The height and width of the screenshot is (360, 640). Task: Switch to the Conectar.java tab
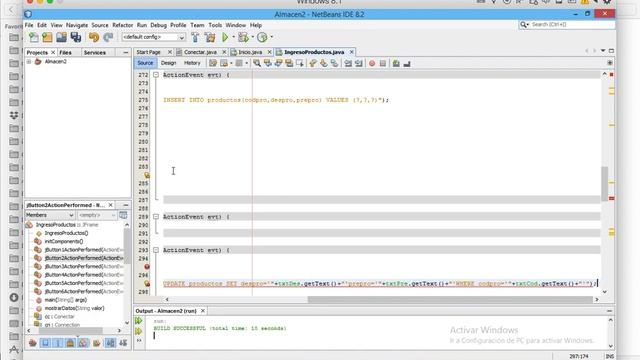(x=200, y=52)
